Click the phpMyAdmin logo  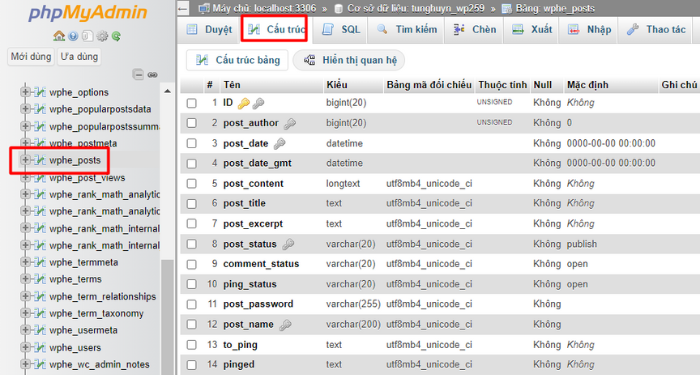click(88, 12)
